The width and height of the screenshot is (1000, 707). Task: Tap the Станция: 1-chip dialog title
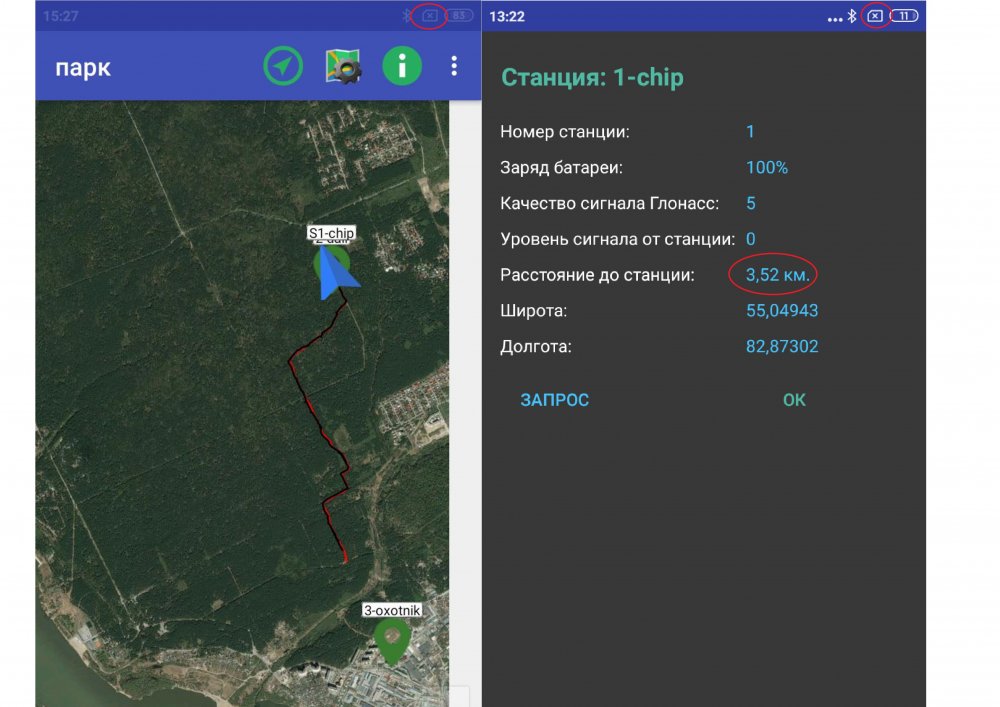click(x=592, y=78)
